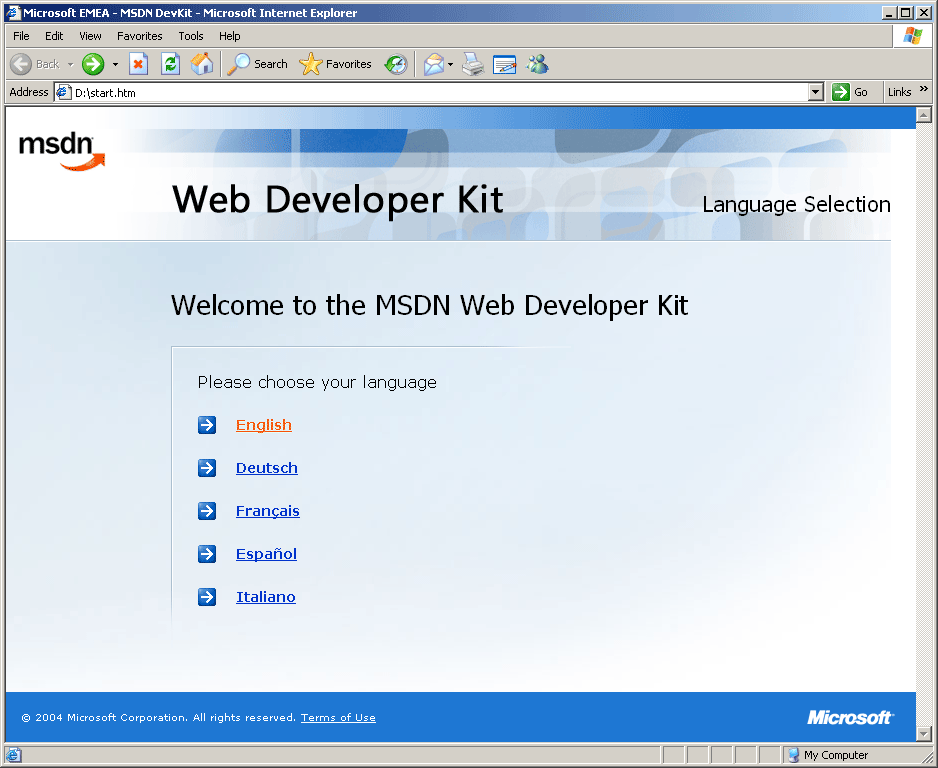The width and height of the screenshot is (938, 768).
Task: Click the Mail envelope icon
Action: (x=434, y=64)
